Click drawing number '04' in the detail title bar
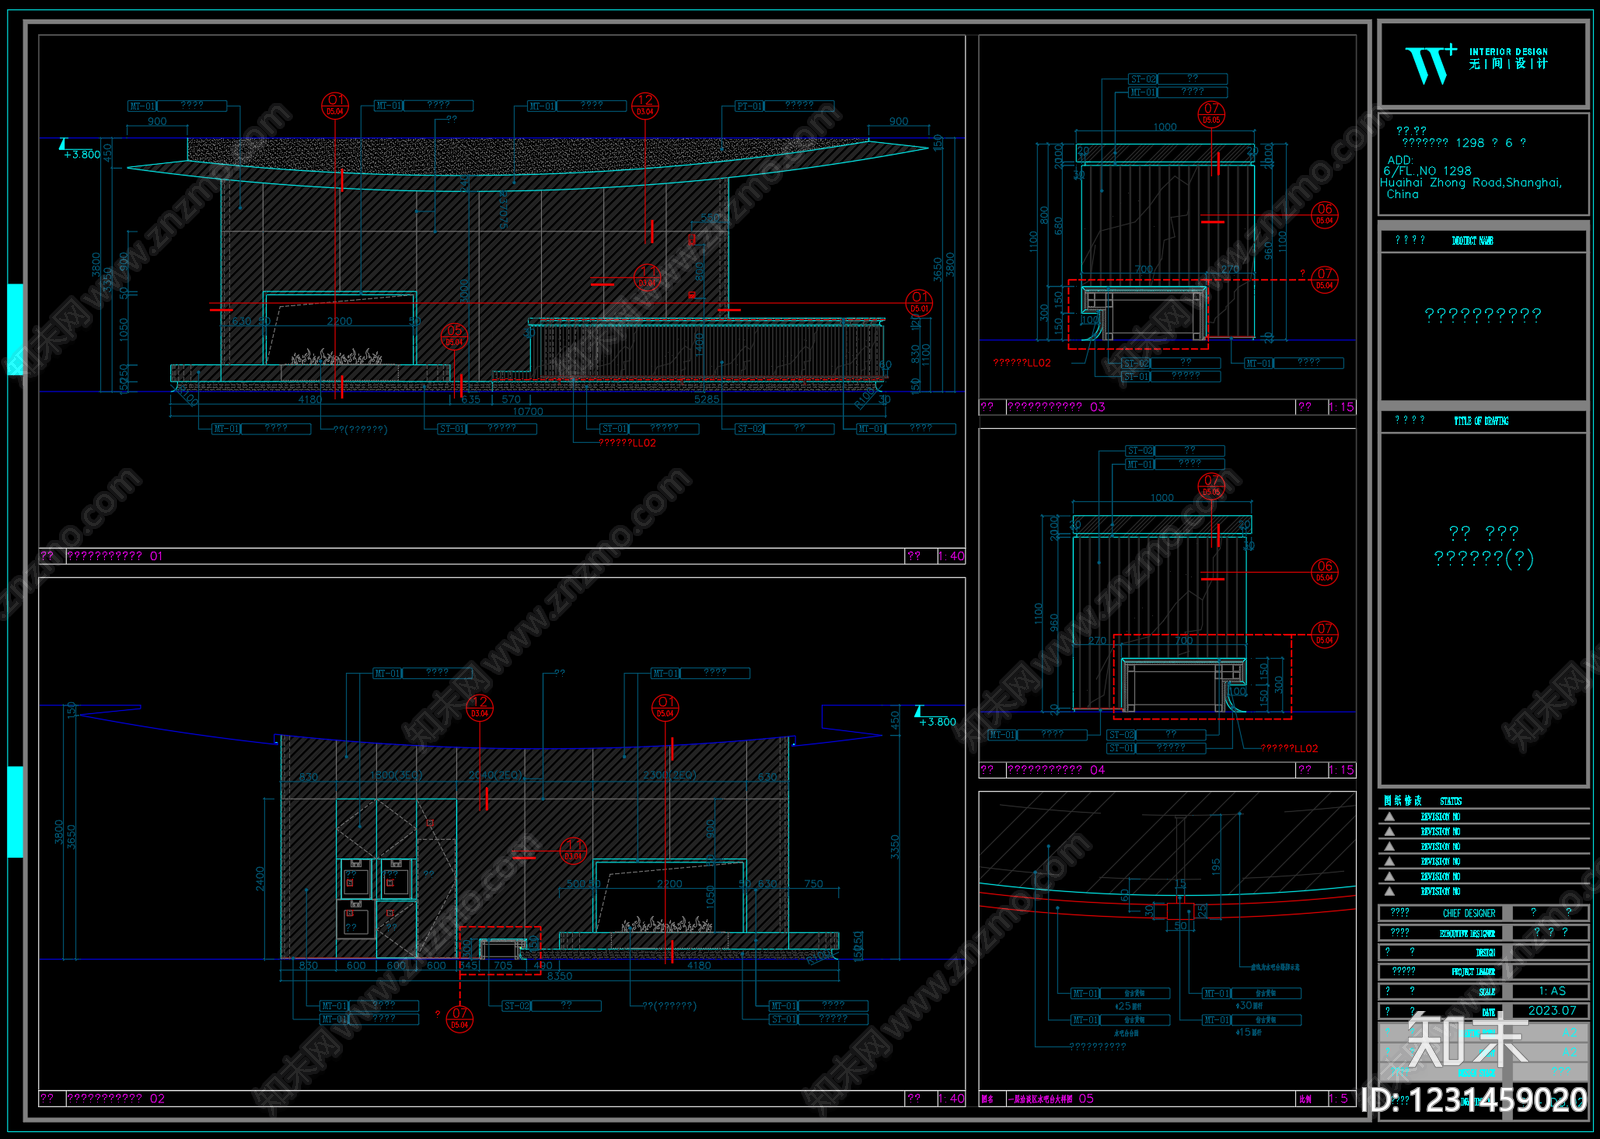The height and width of the screenshot is (1139, 1600). [1098, 770]
